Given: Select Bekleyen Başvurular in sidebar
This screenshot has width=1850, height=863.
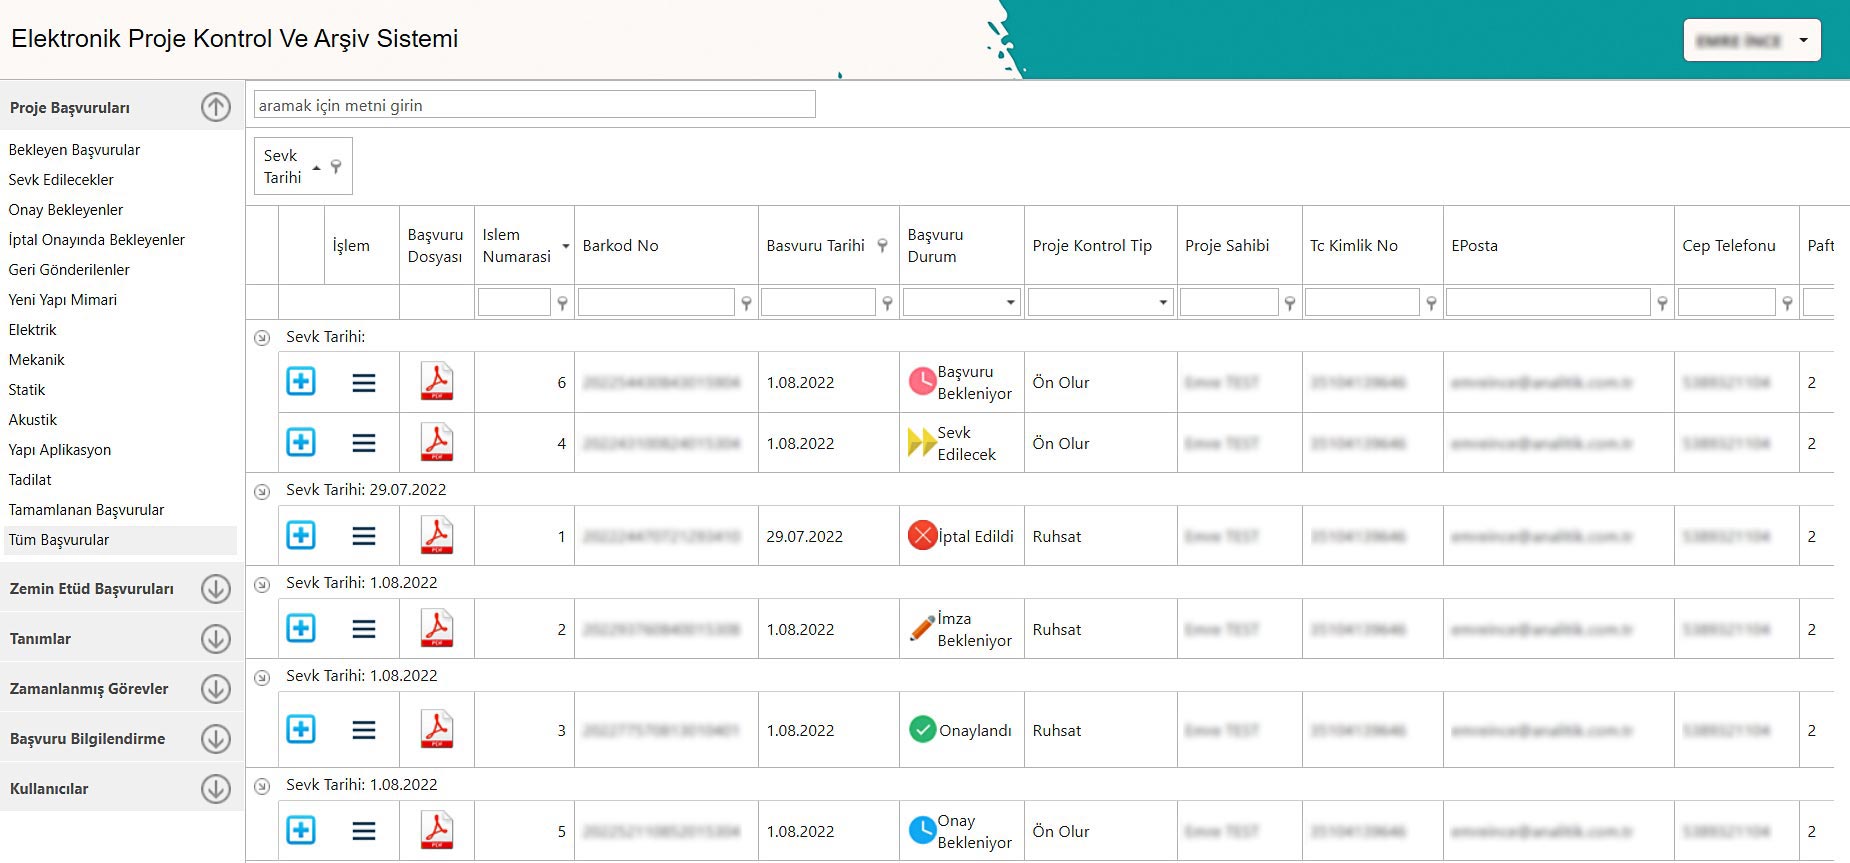Looking at the screenshot, I should 74,150.
